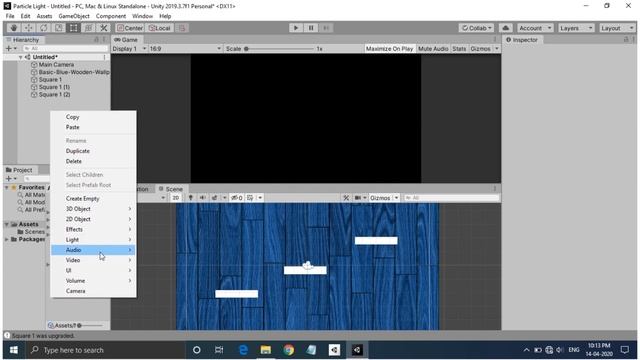Viewport: 640px width, 360px height.
Task: Open Scene panel options menu
Action: point(495,189)
